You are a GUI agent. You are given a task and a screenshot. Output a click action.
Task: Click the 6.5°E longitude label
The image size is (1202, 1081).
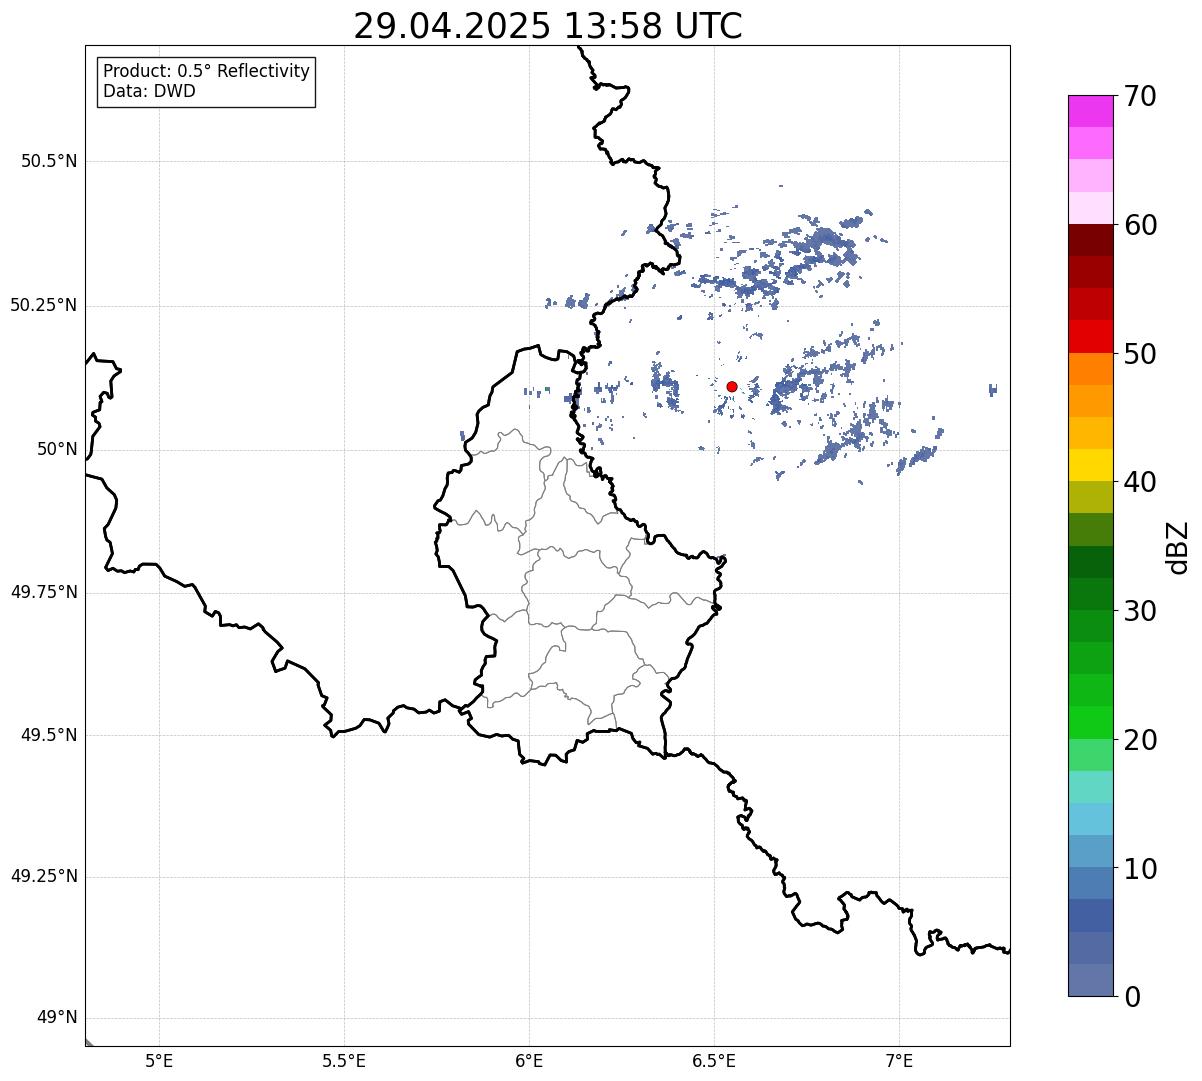(x=714, y=1061)
